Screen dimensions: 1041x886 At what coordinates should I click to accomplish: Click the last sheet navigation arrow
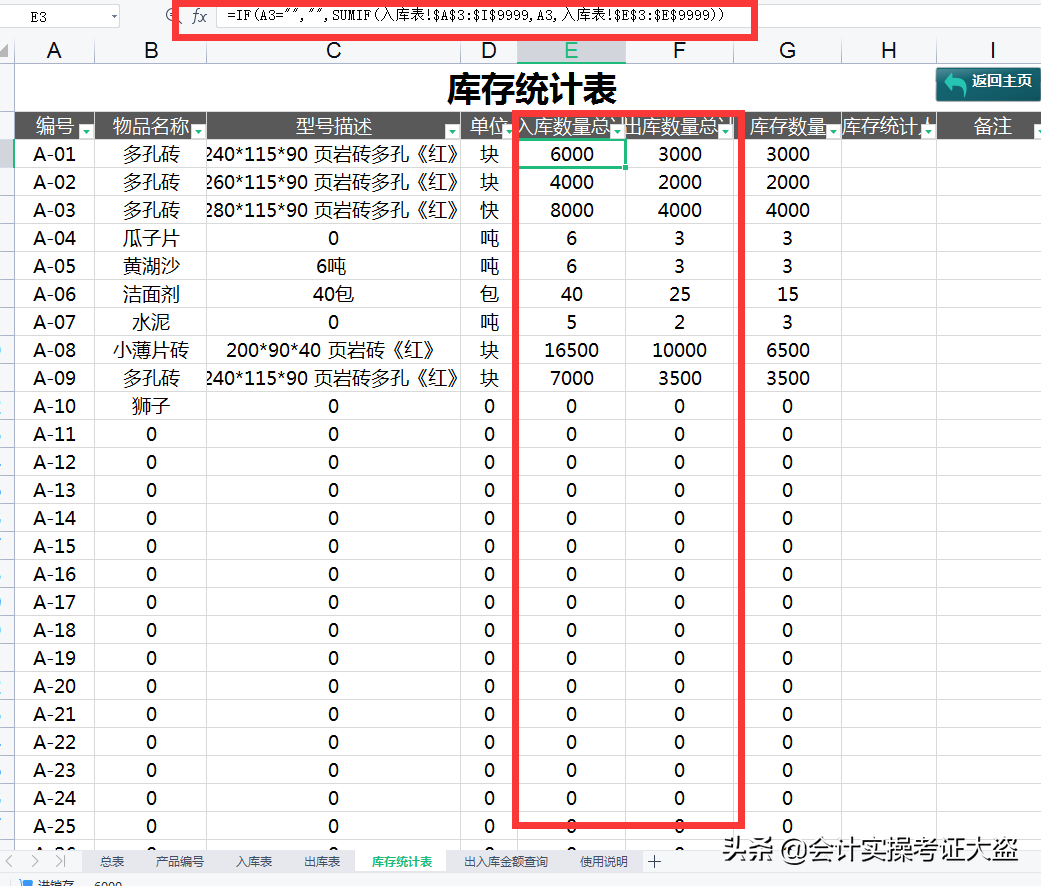[60, 861]
